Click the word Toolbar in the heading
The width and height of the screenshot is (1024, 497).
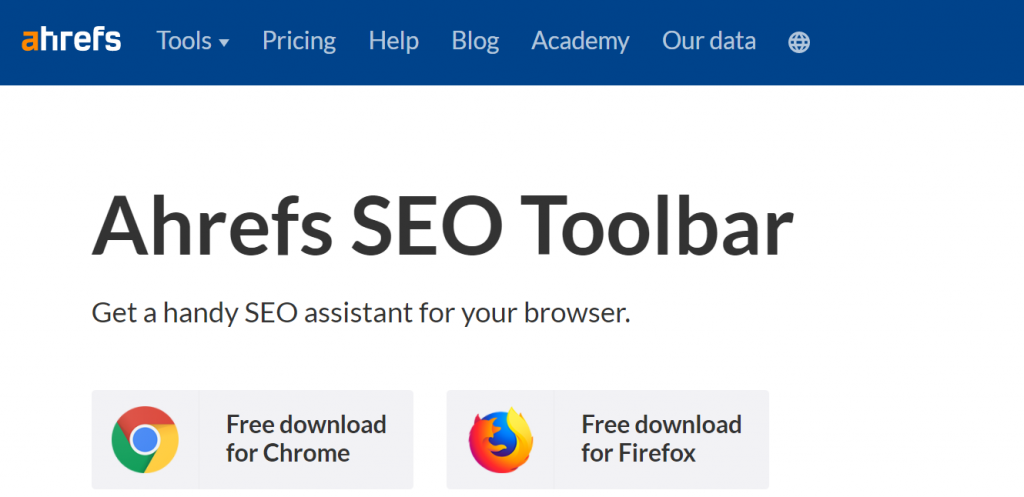(x=657, y=225)
